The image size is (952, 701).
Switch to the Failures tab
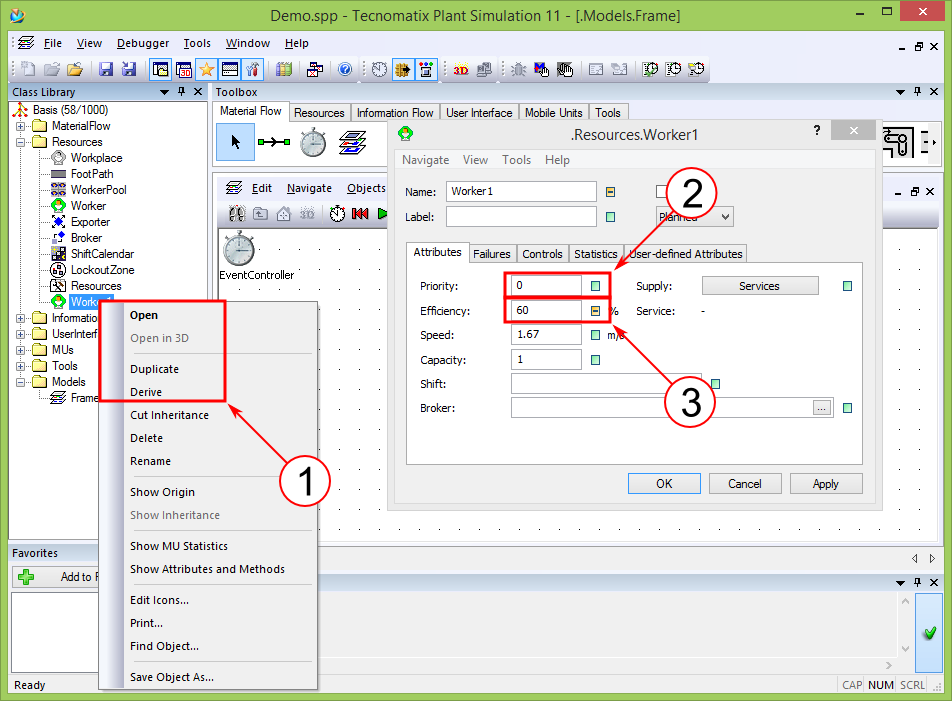tap(492, 254)
